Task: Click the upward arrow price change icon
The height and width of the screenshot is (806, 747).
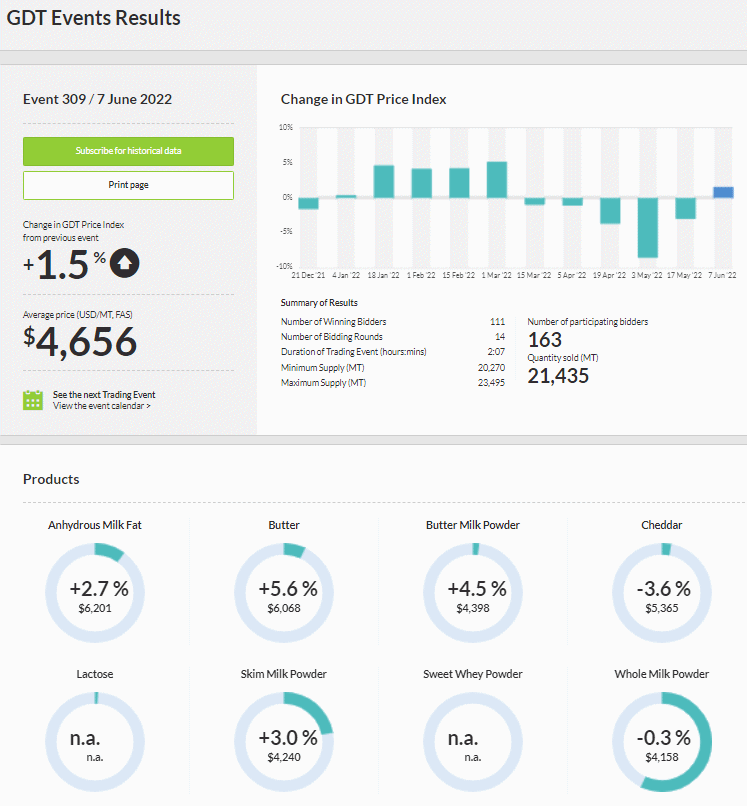Action: point(124,263)
